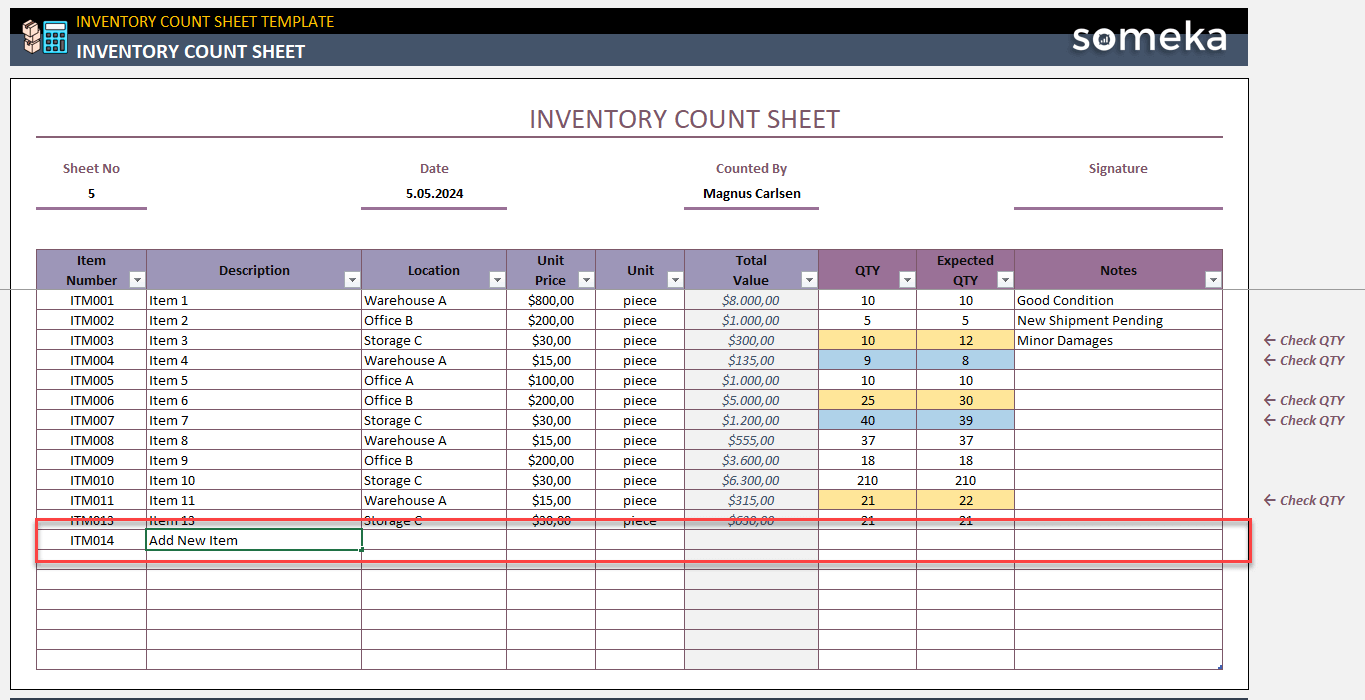Click the calculator inventory icon in the header

click(x=47, y=36)
